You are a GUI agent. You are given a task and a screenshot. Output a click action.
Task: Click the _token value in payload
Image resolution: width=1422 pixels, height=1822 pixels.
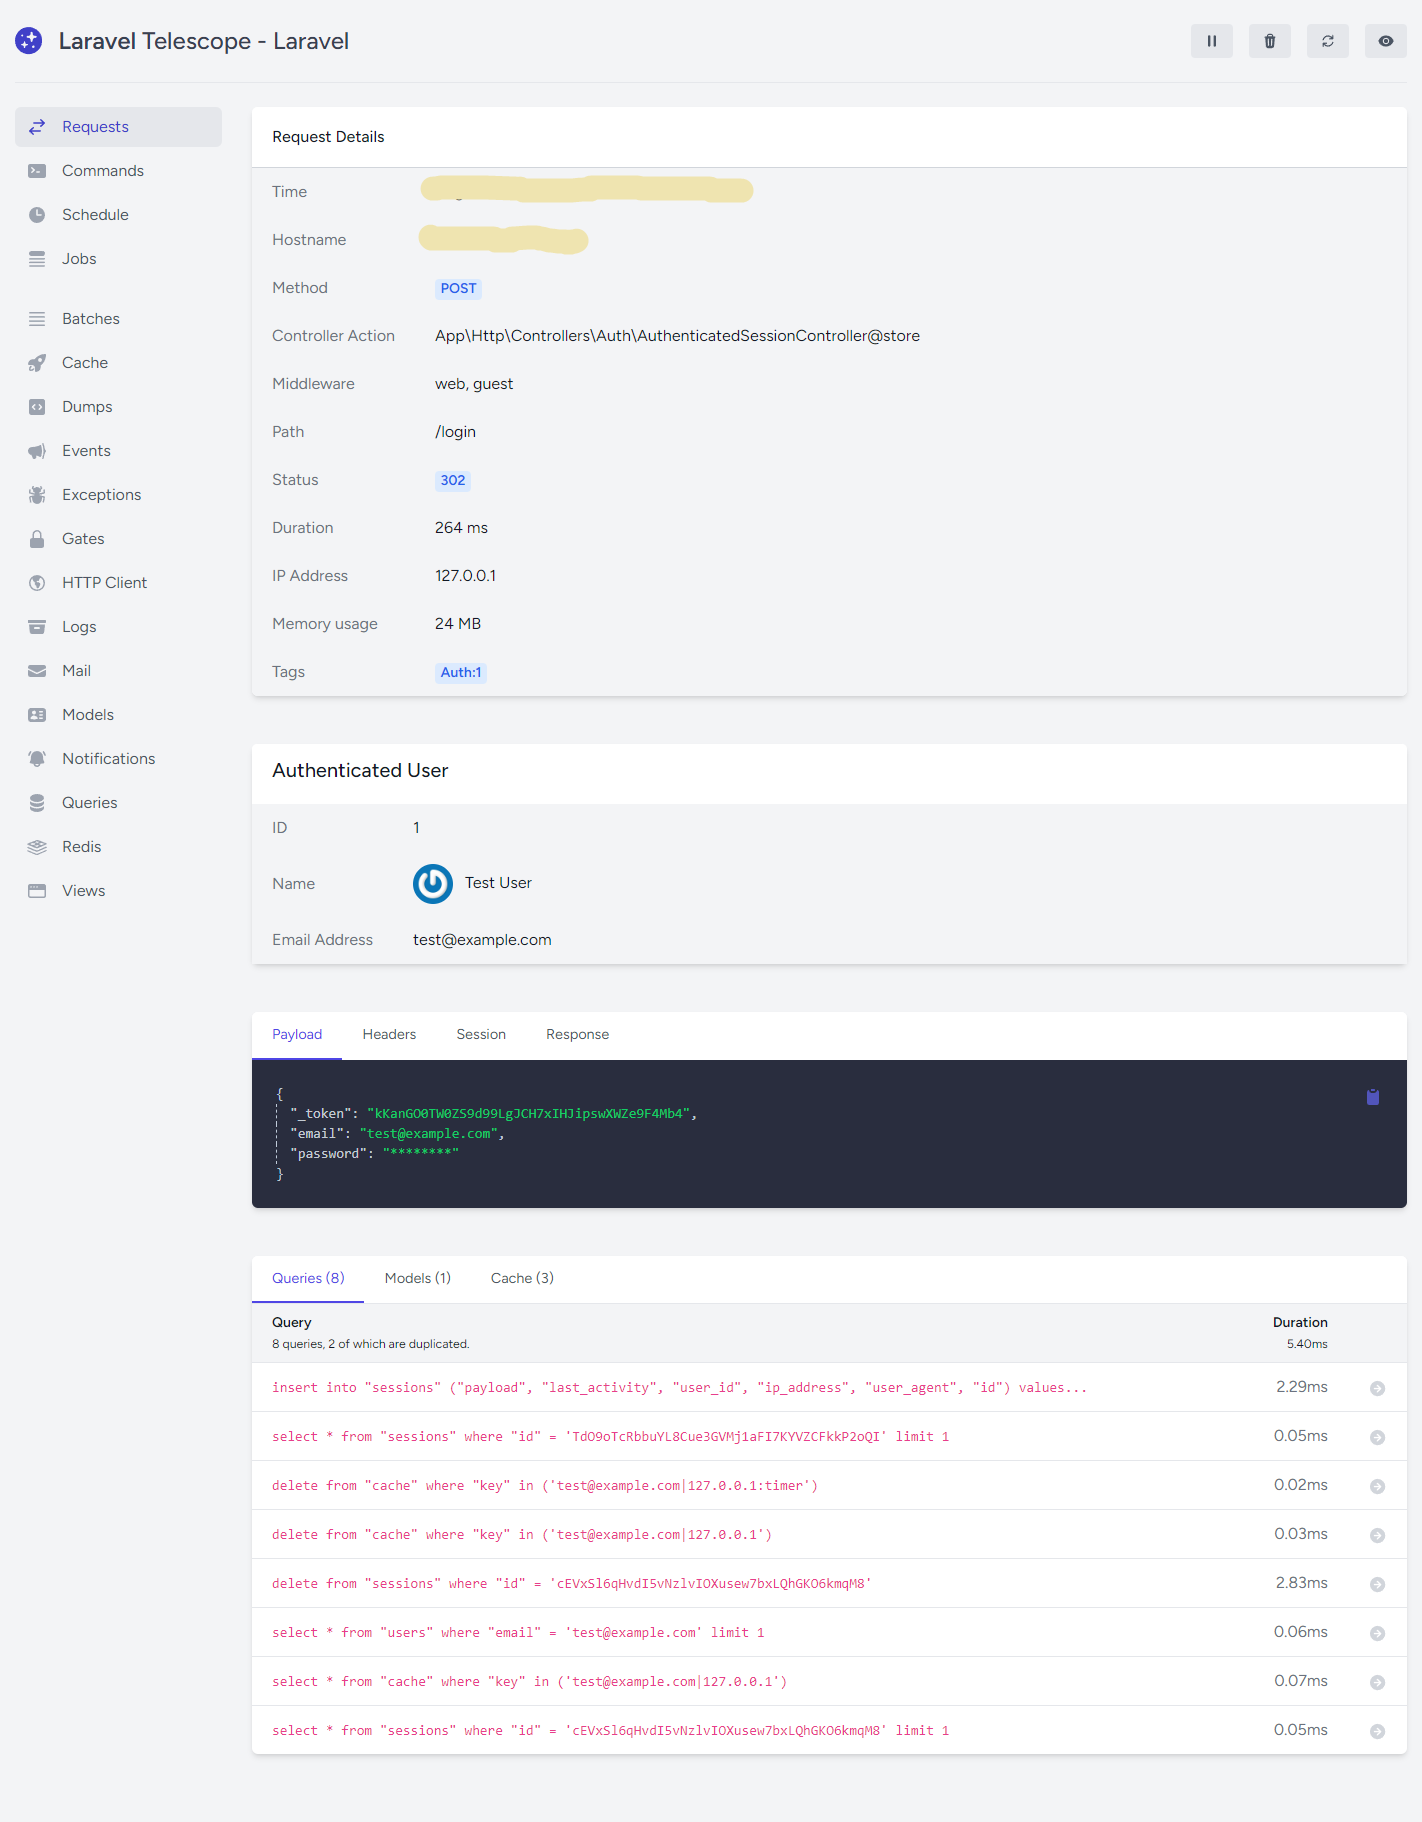click(x=529, y=1114)
